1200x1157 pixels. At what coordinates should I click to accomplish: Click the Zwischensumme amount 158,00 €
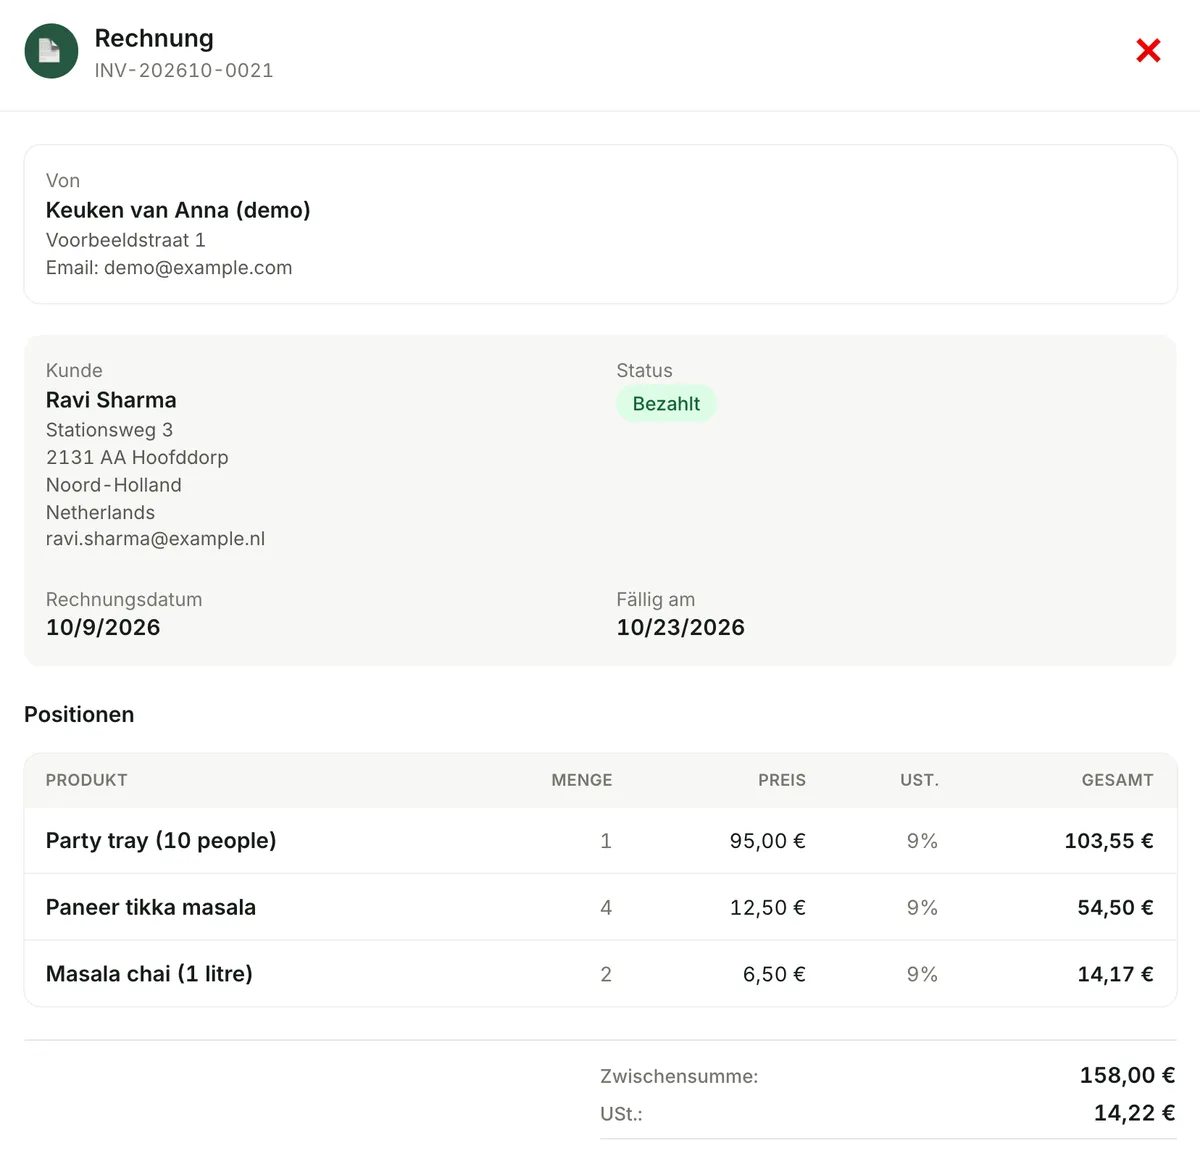pos(1127,1076)
